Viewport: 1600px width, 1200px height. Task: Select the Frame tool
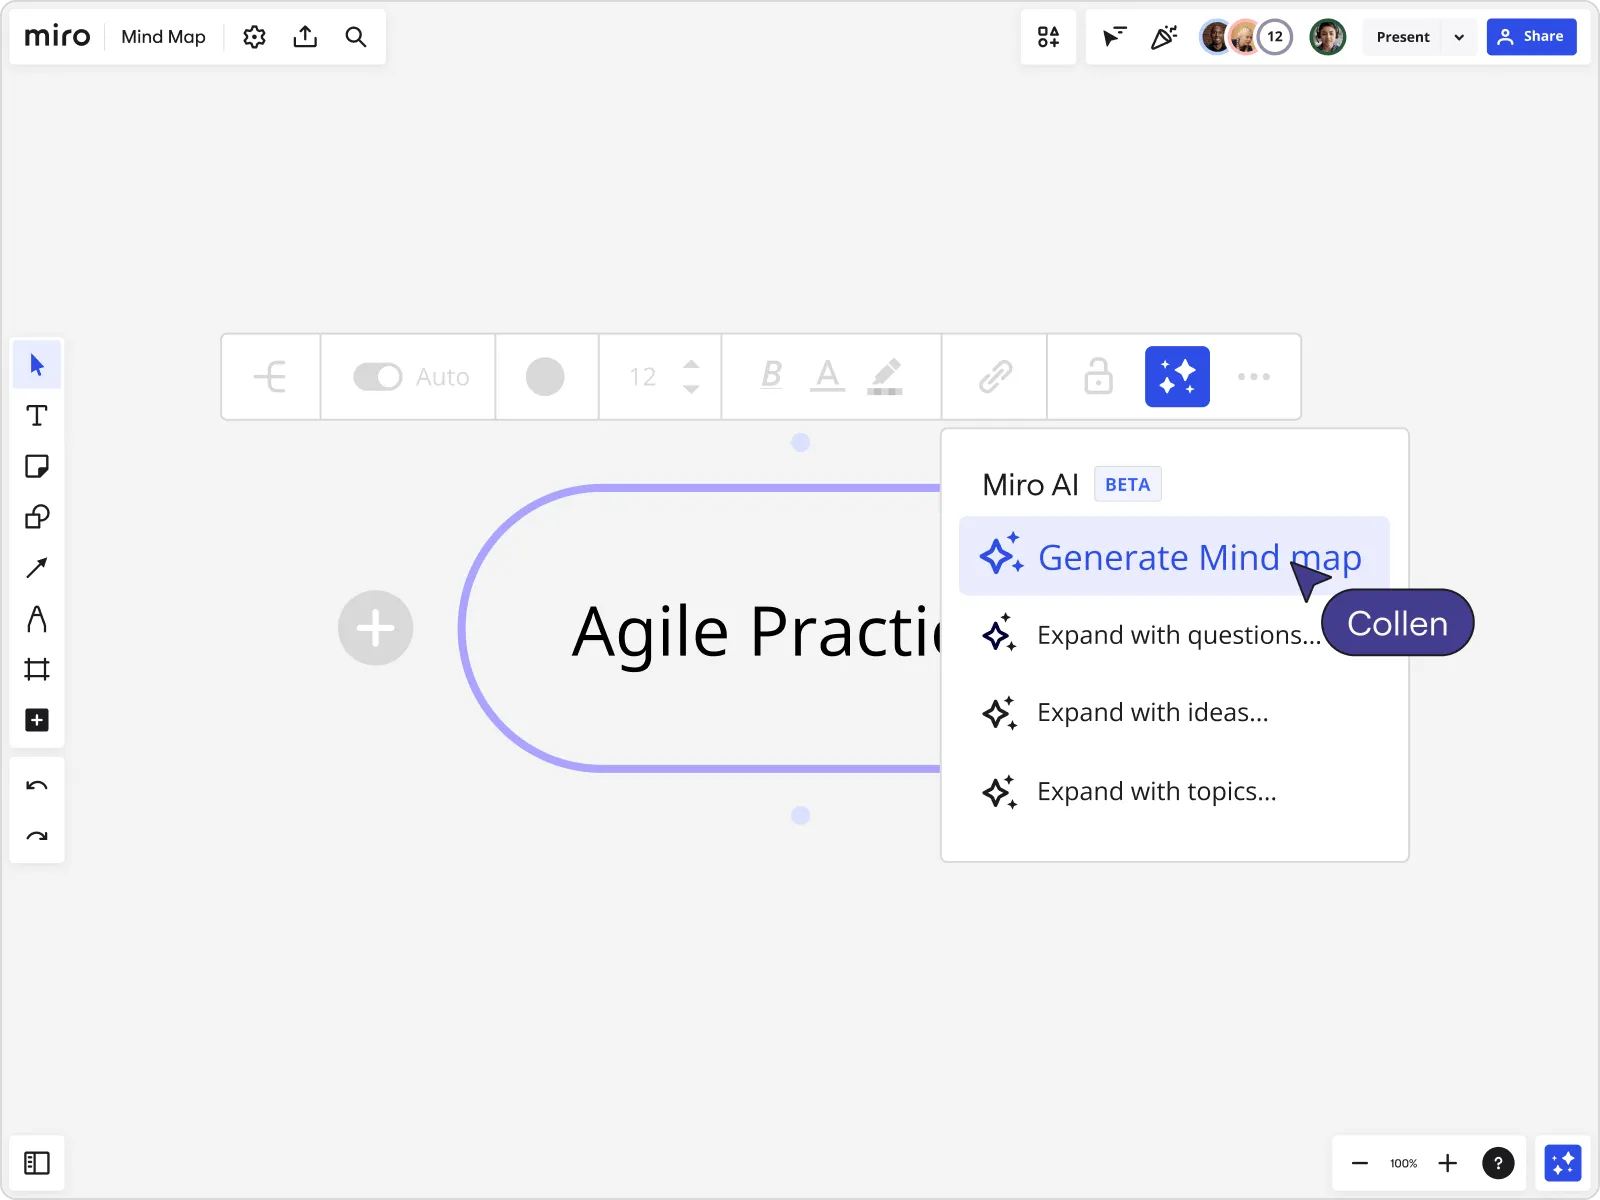tap(37, 669)
